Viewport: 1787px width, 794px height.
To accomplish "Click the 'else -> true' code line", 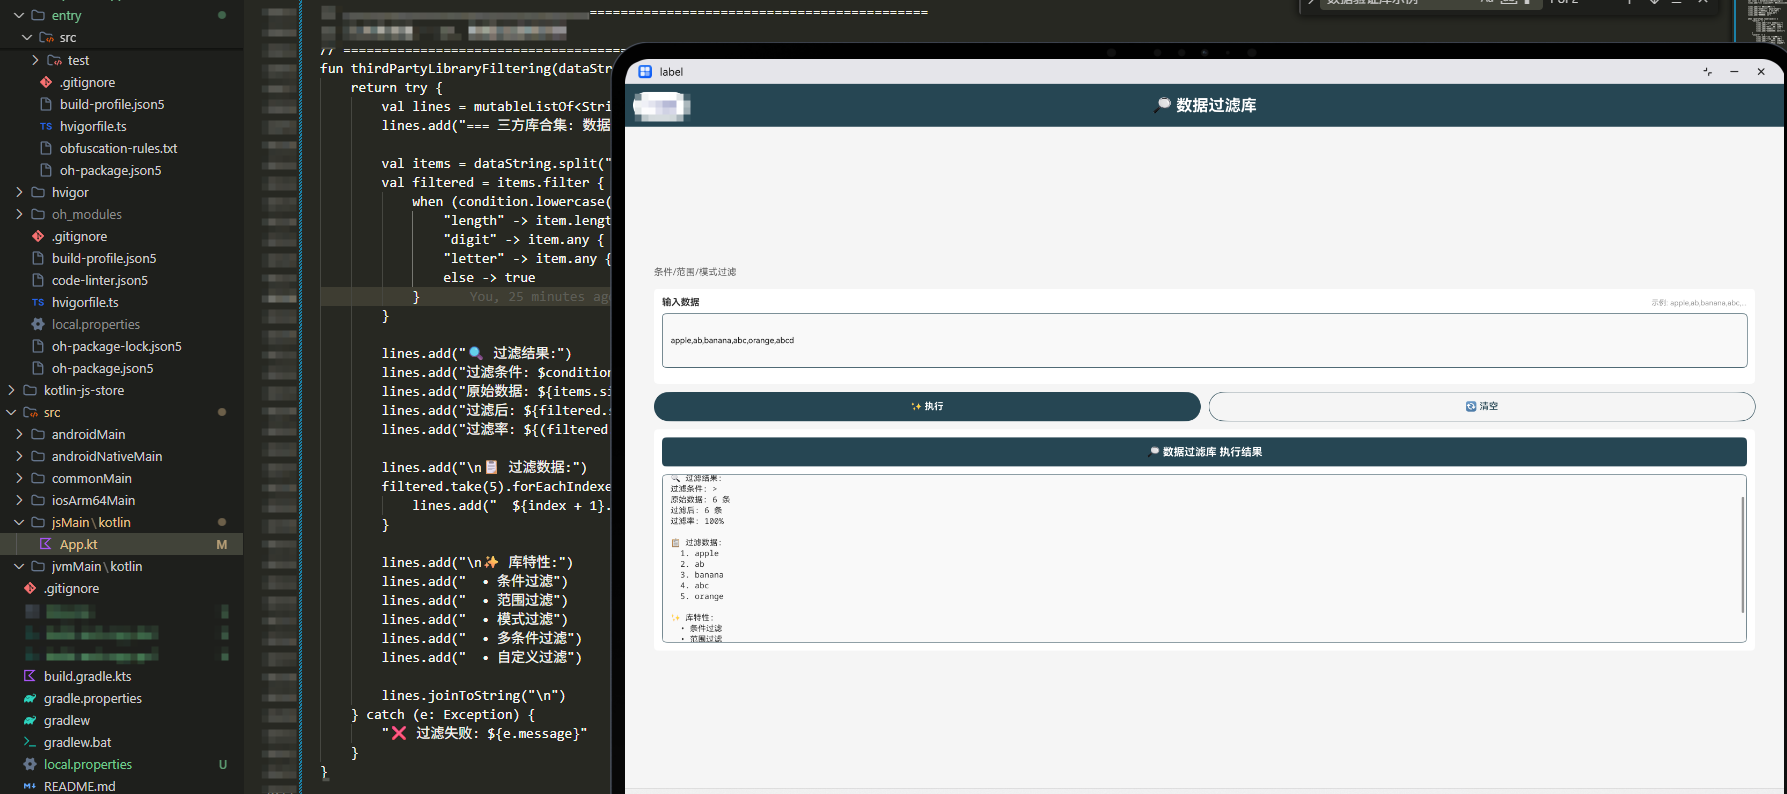I will pyautogui.click(x=489, y=277).
